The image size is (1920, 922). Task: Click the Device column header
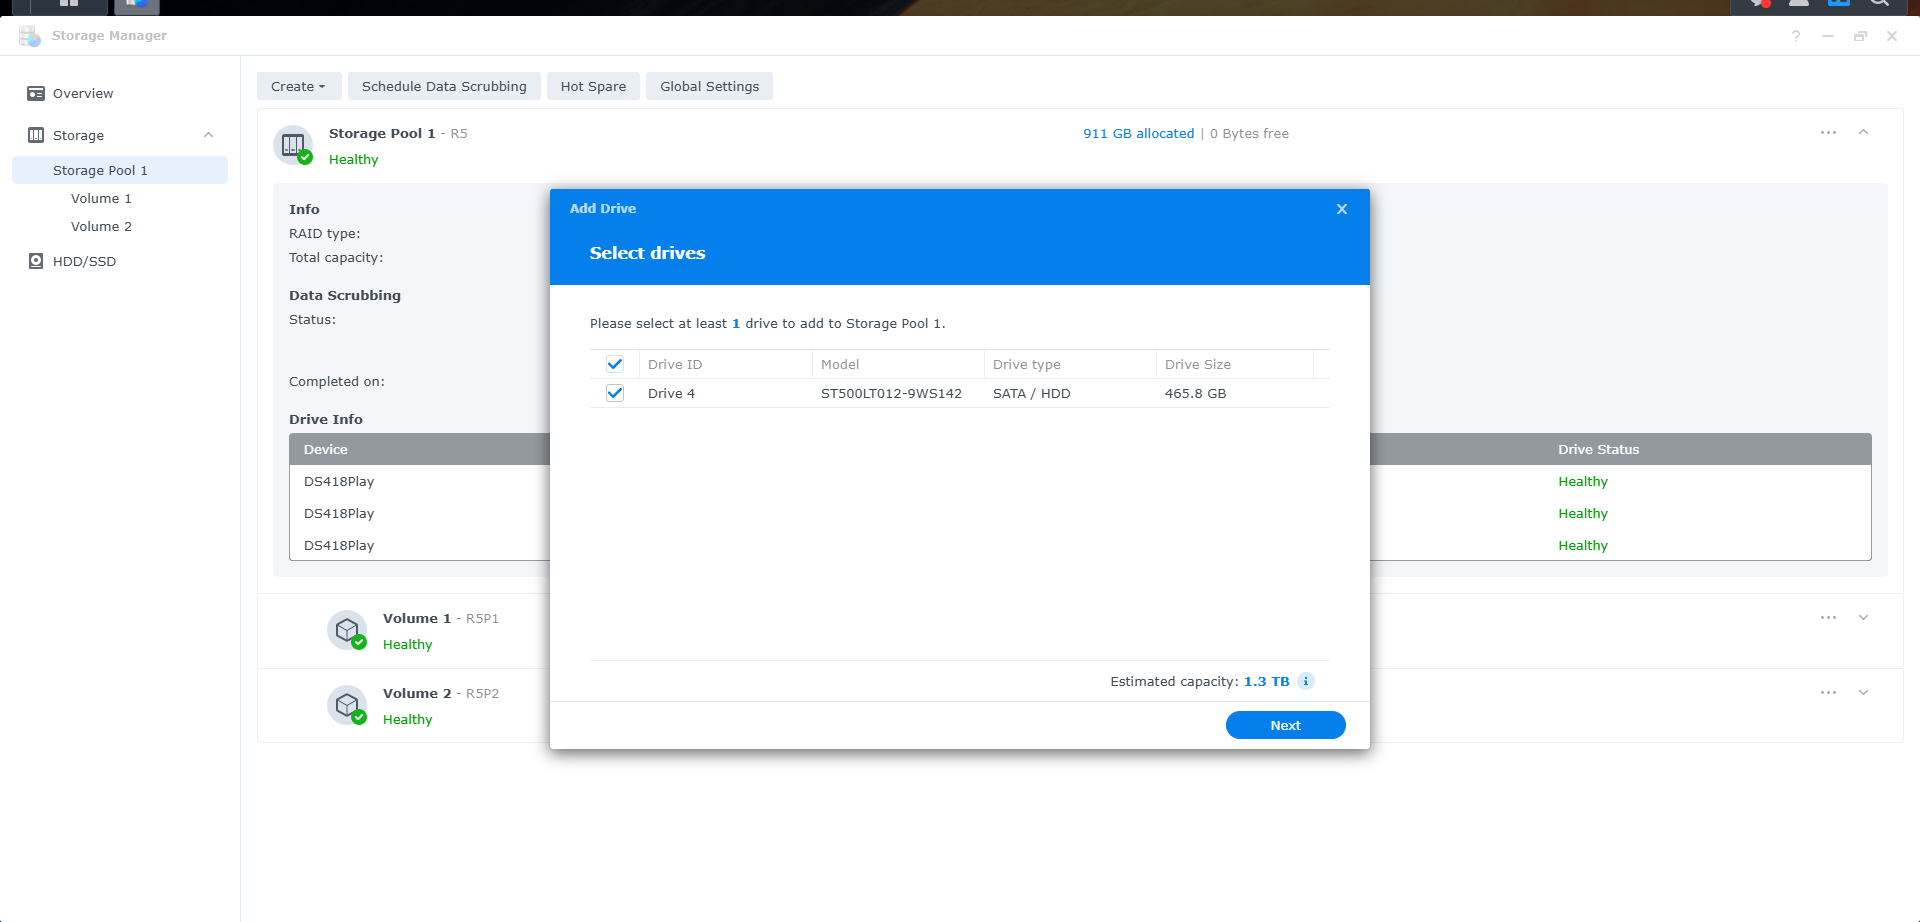326,449
